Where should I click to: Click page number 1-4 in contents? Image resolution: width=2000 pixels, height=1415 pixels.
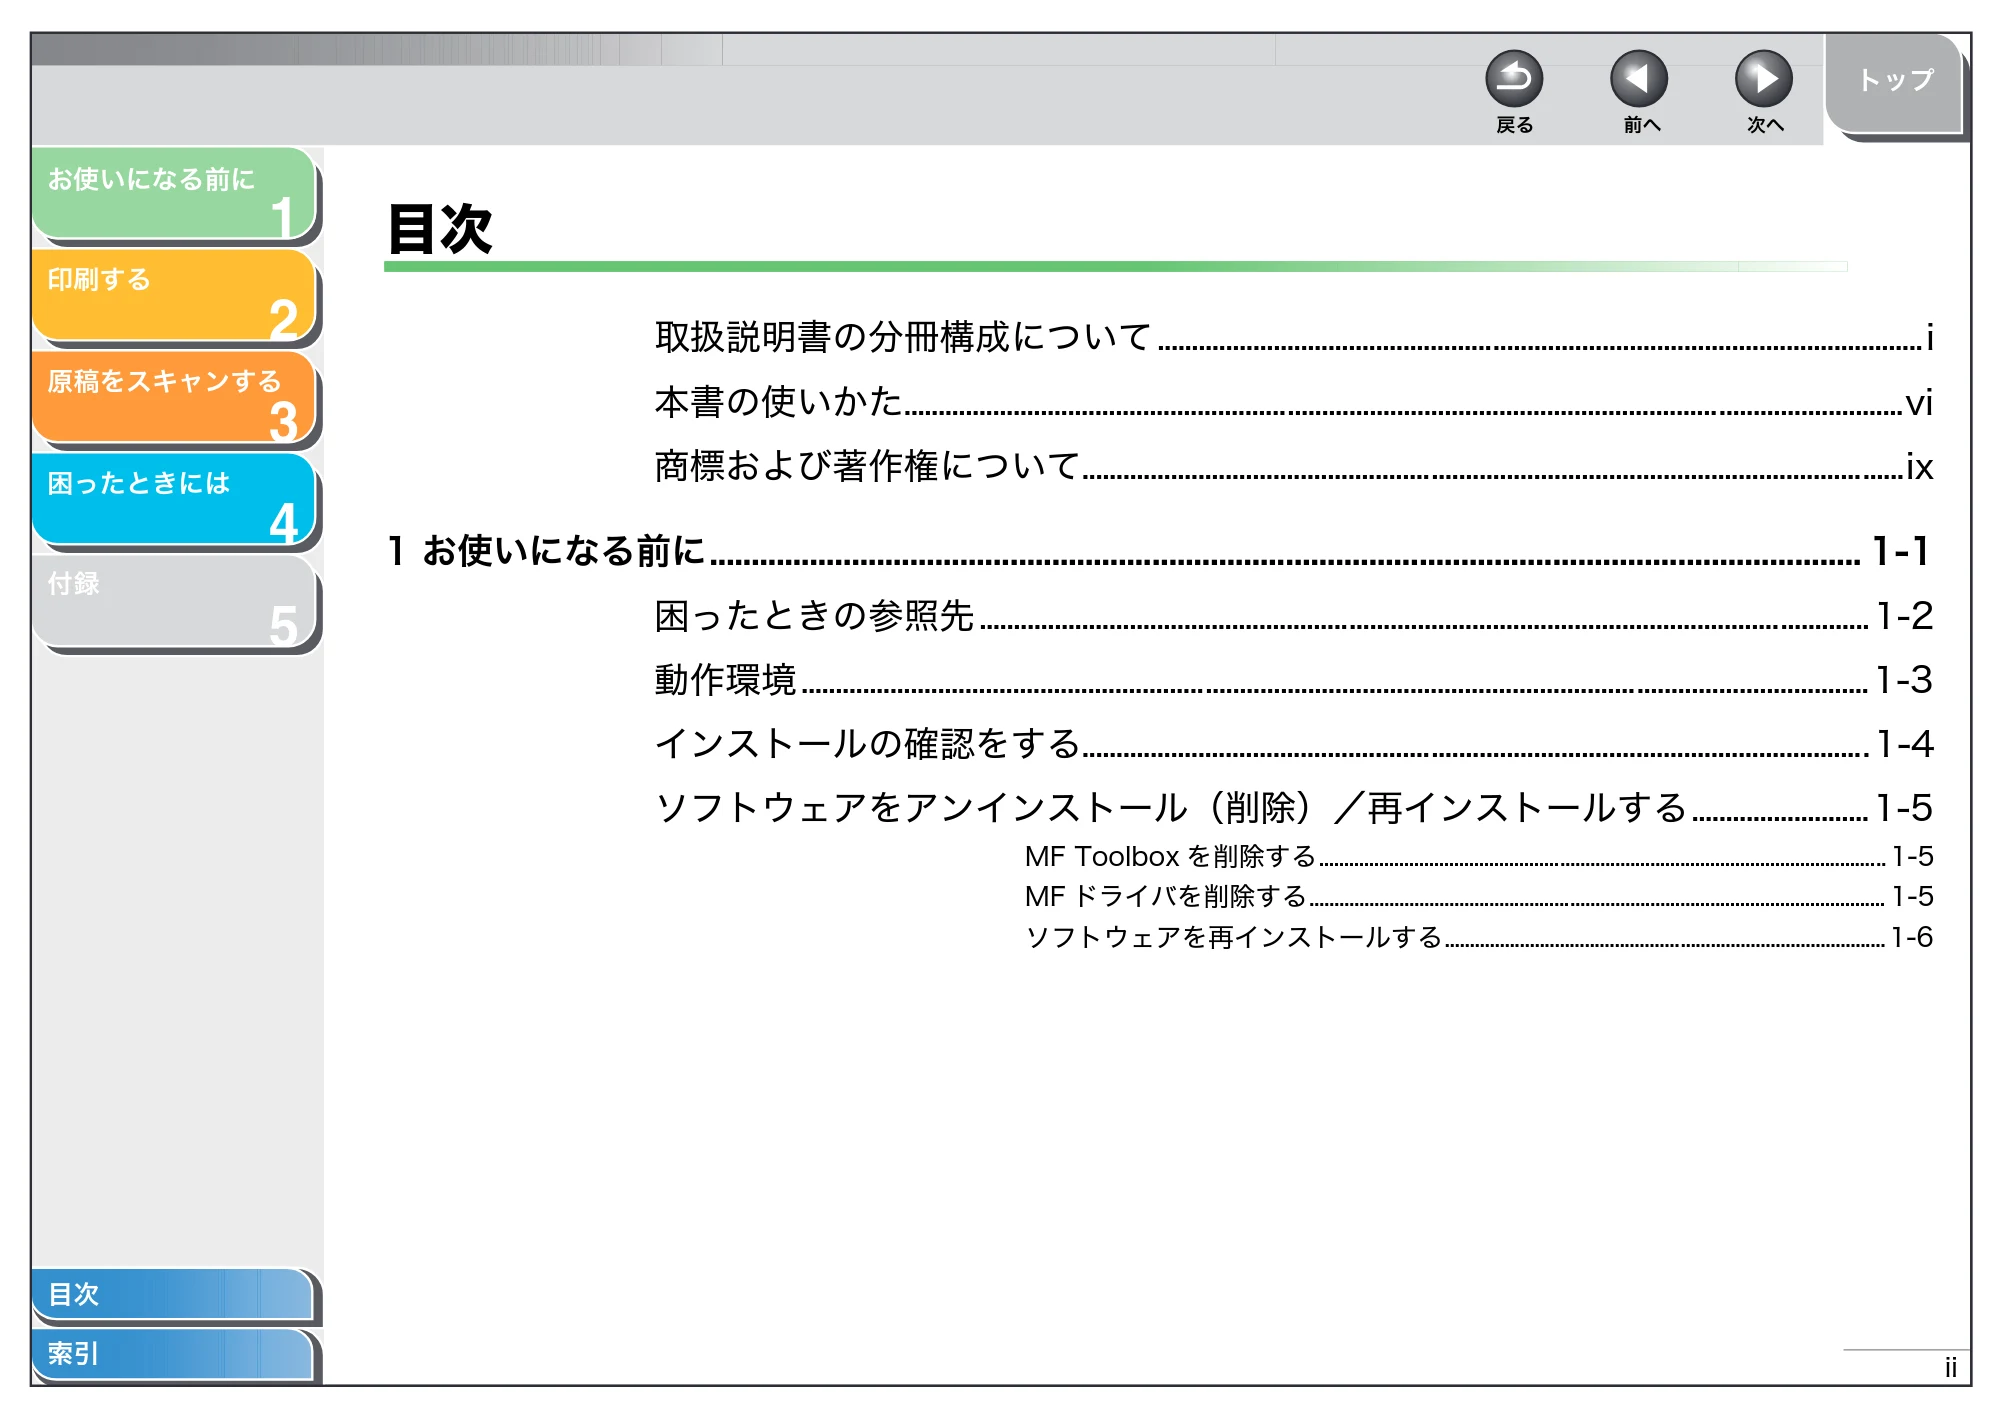coord(1905,744)
